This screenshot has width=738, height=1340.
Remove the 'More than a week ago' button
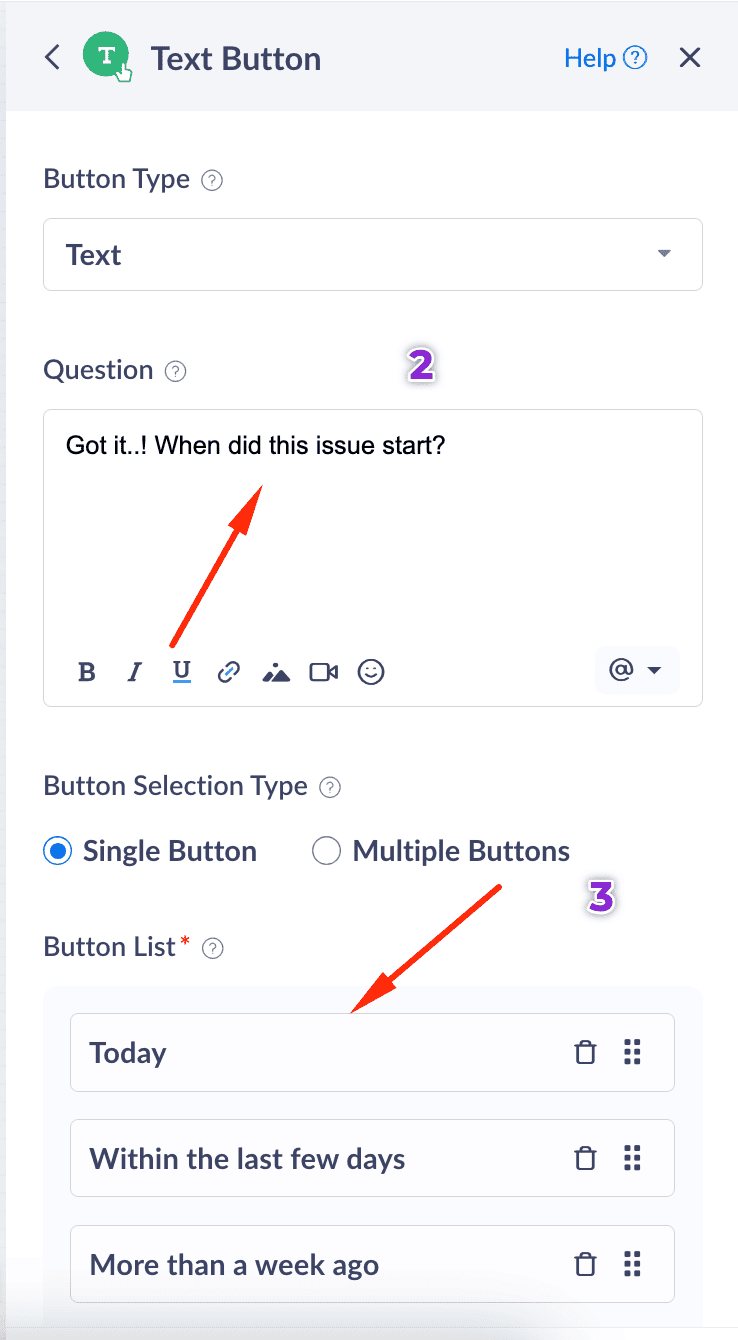coord(585,1264)
